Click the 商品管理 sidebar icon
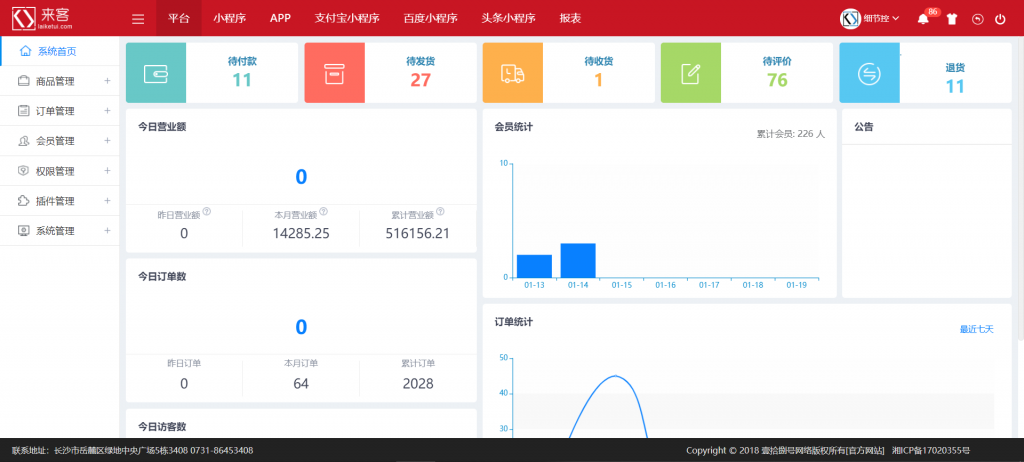 coord(24,81)
